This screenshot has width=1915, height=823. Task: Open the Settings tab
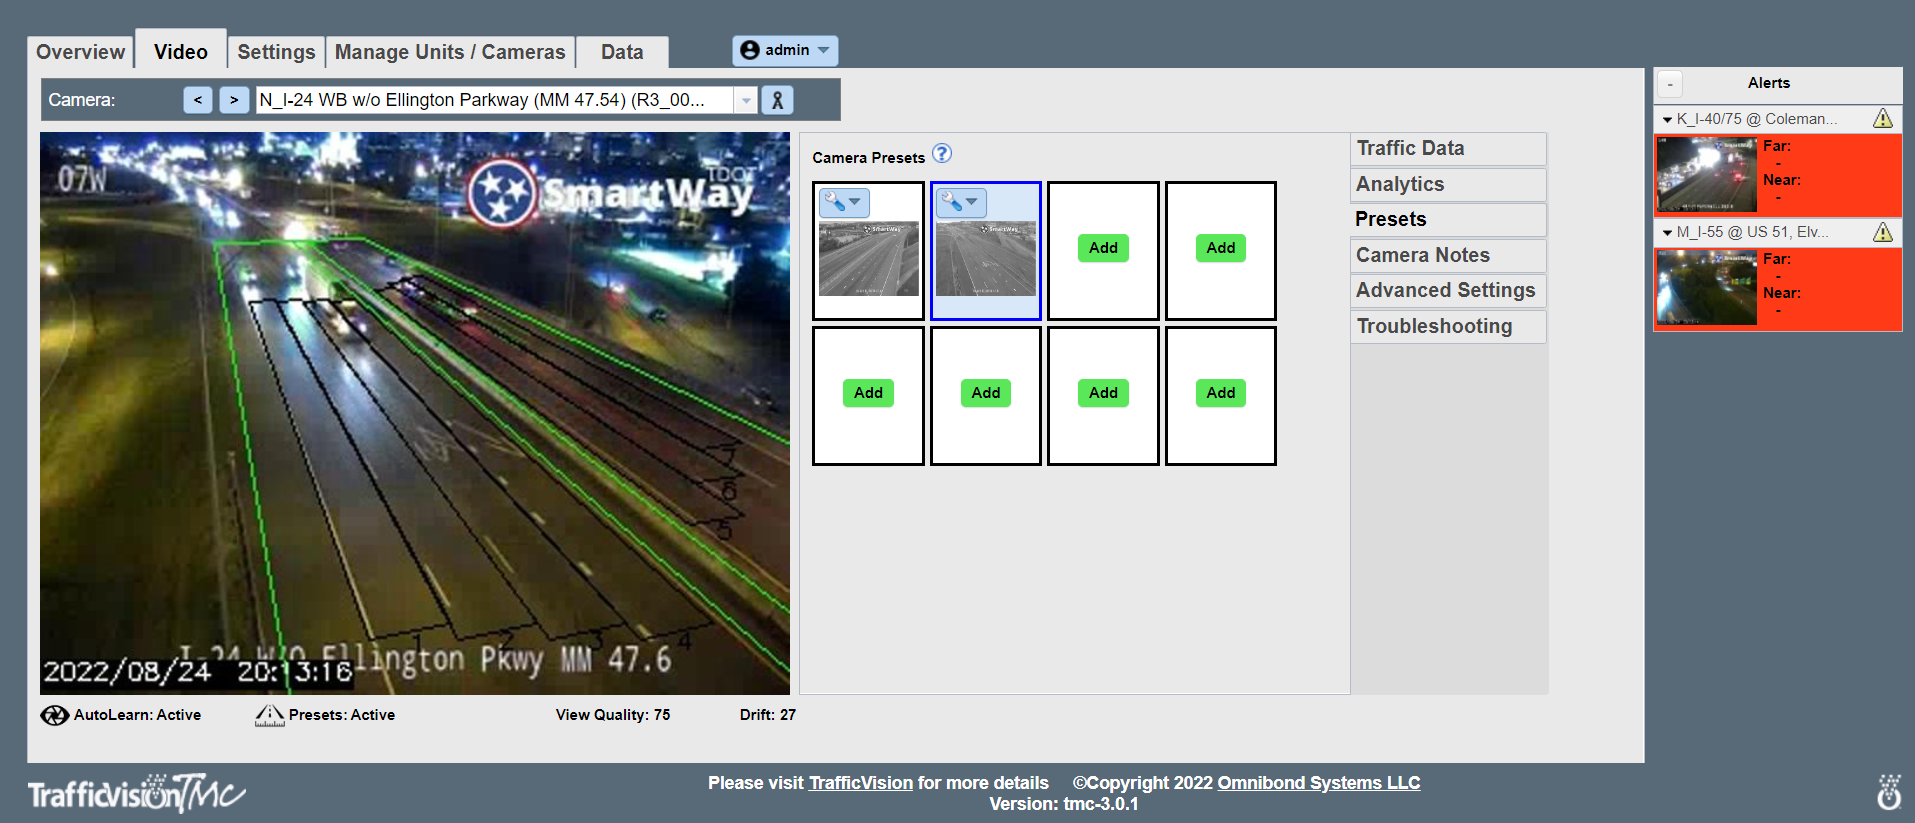pos(276,52)
